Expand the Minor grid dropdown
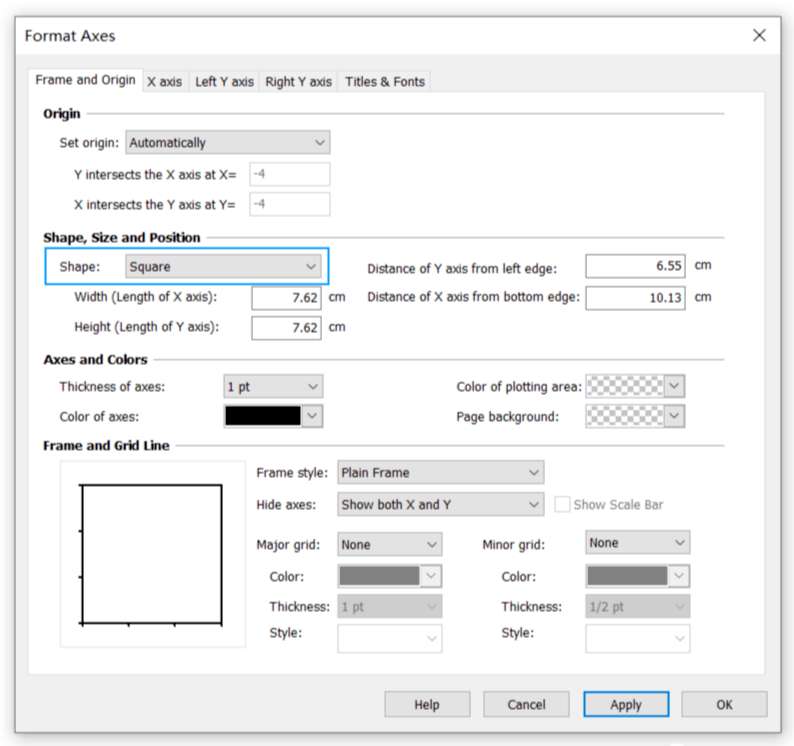Viewport: 794px width, 746px height. click(x=637, y=543)
